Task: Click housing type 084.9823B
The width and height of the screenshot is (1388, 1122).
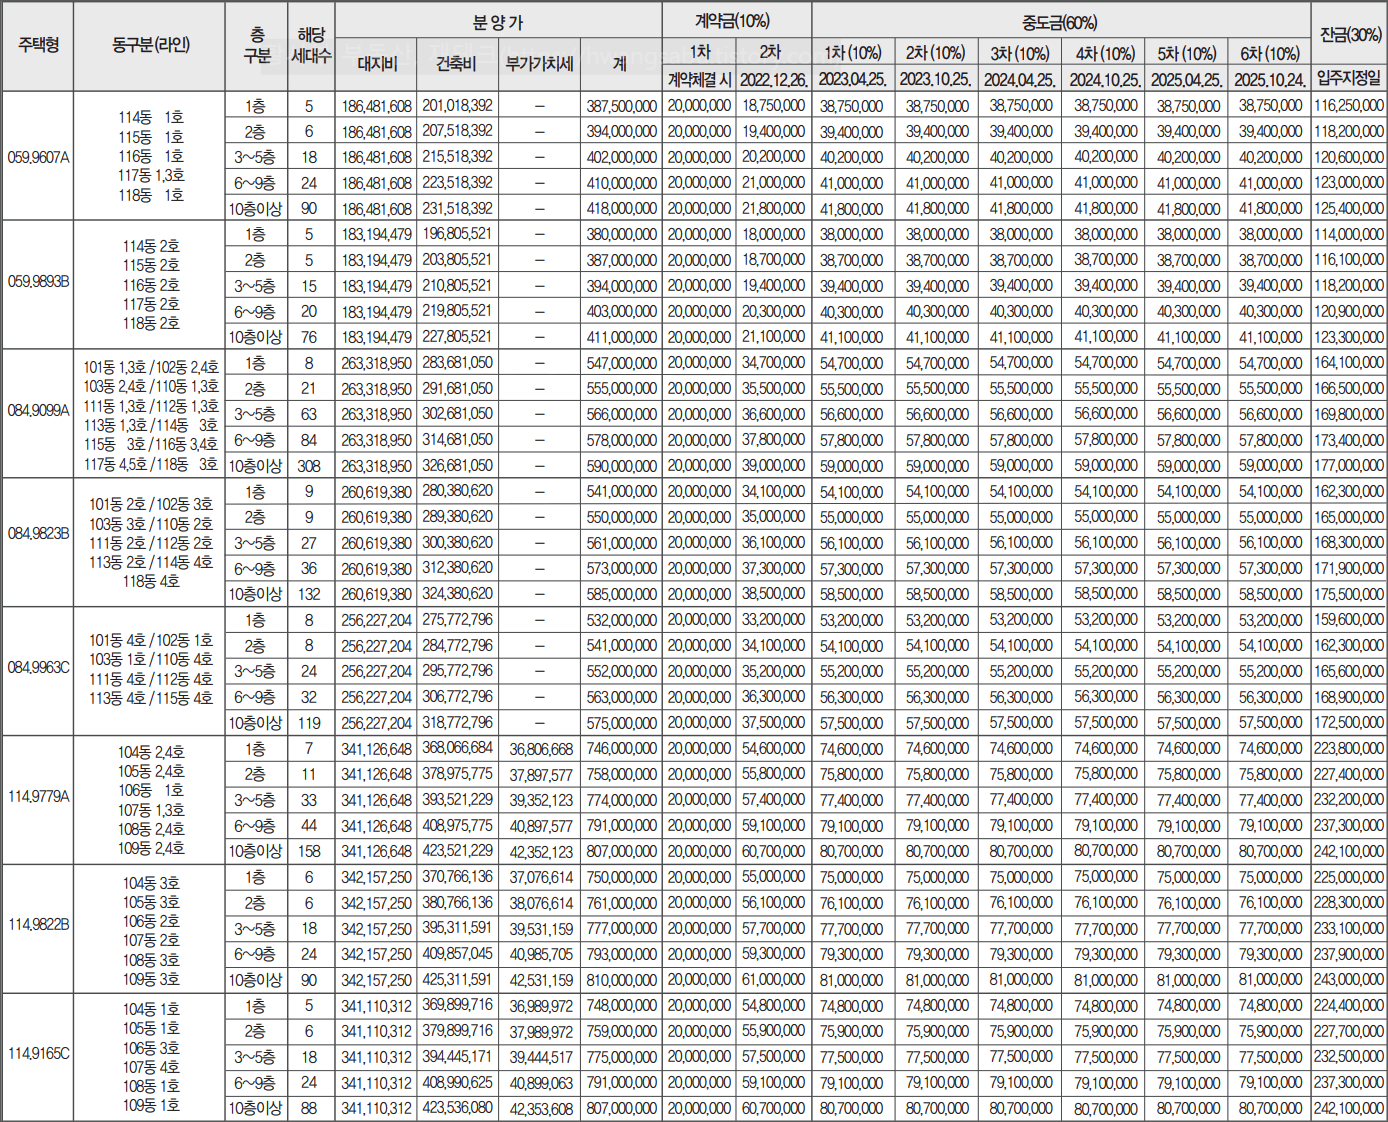Action: pyautogui.click(x=38, y=534)
